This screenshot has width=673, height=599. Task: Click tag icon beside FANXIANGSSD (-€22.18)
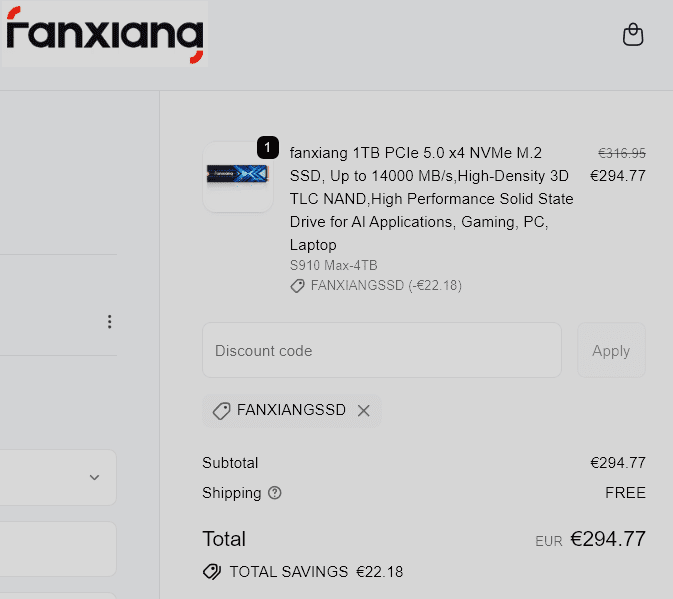click(x=297, y=286)
